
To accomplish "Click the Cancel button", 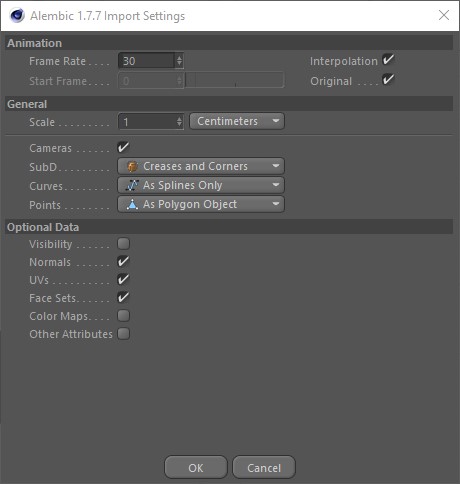I will 264,467.
